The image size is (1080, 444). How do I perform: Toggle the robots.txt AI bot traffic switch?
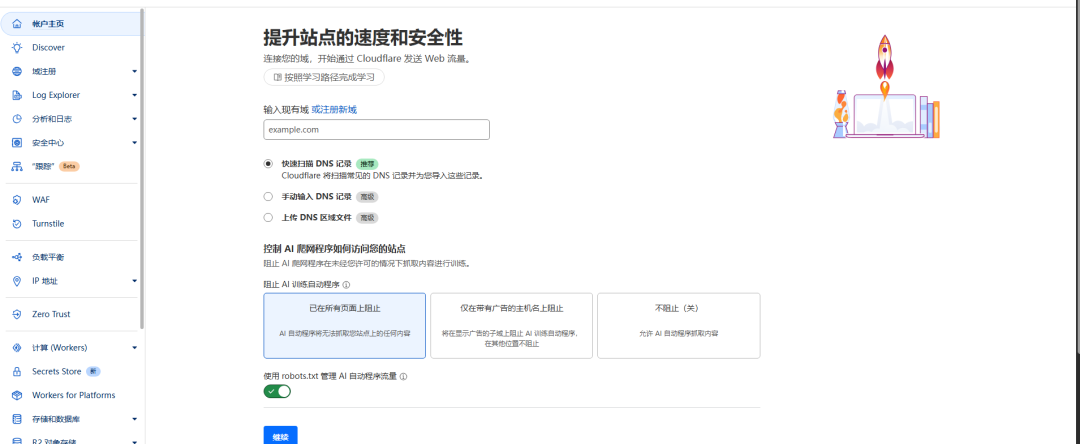click(277, 392)
